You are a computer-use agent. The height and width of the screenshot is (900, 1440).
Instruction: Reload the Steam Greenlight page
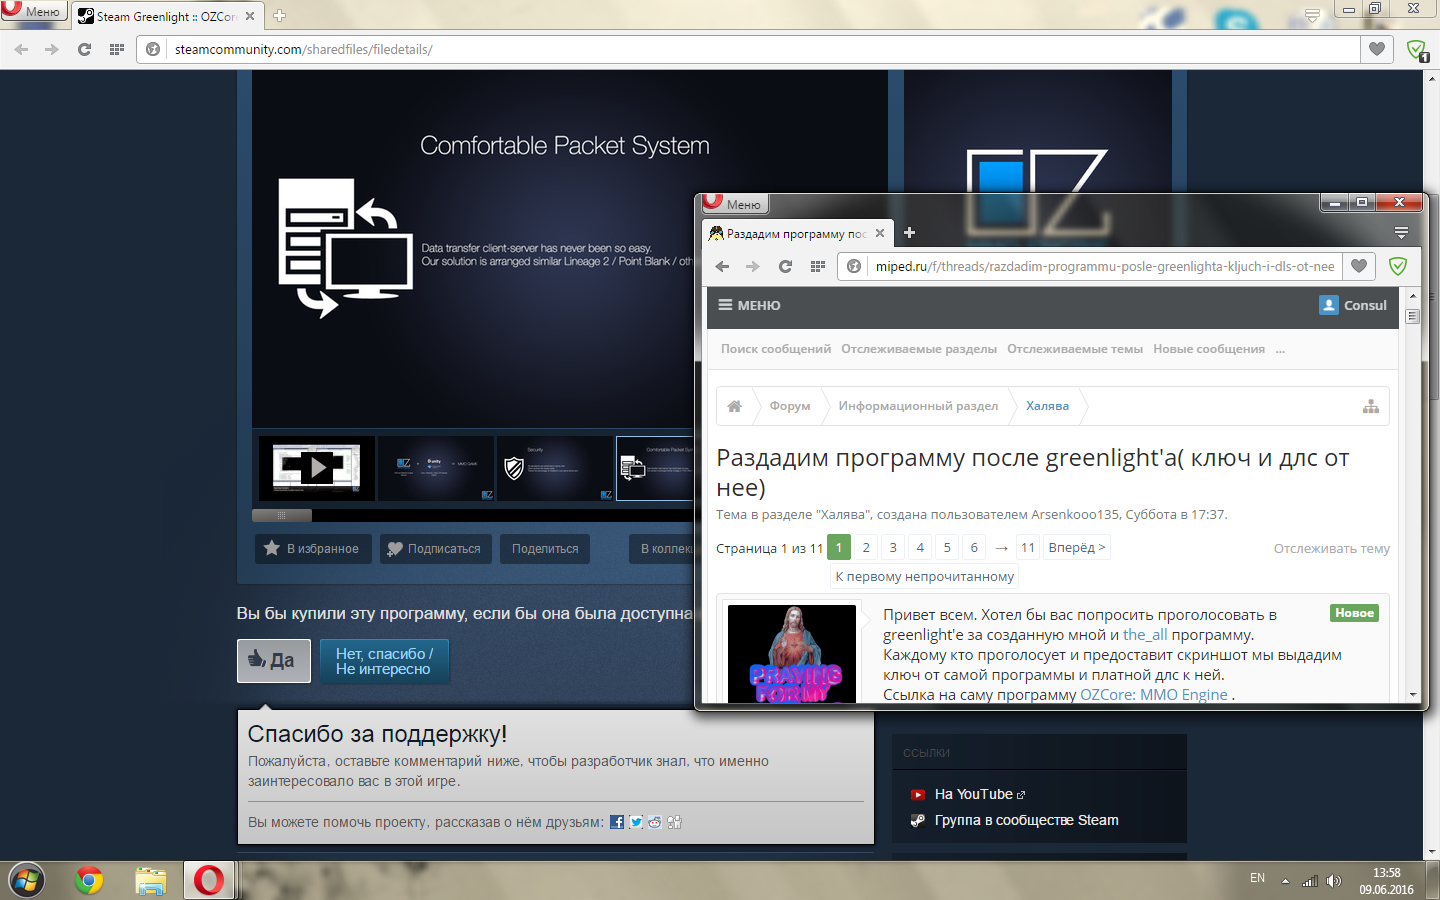pos(84,49)
